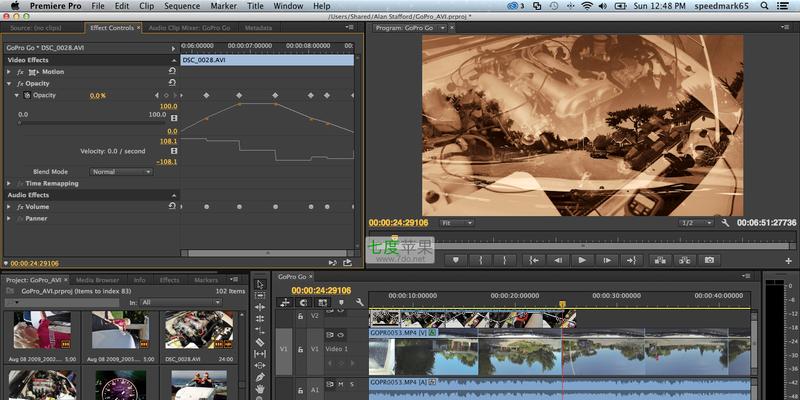
Task: Reset the Volume effect
Action: 172,206
